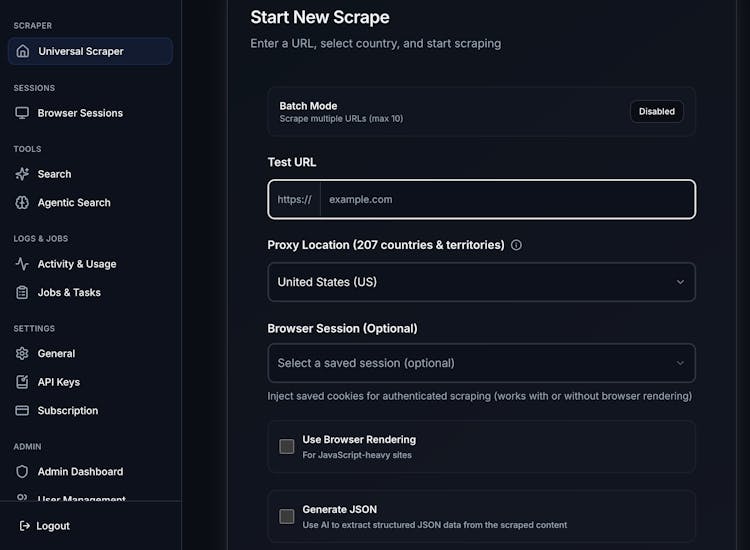This screenshot has width=750, height=550.
Task: Click the API Keys icon
Action: (x=22, y=382)
